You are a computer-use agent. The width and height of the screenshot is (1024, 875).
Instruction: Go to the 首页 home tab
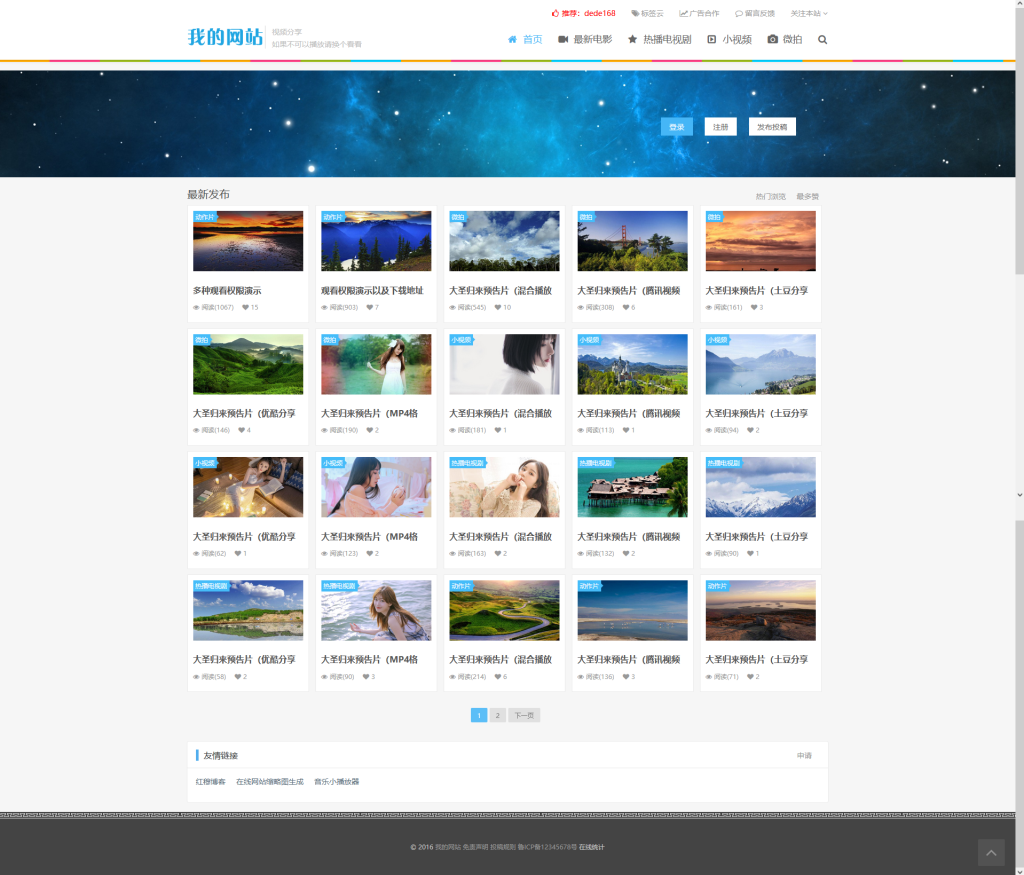(x=525, y=40)
